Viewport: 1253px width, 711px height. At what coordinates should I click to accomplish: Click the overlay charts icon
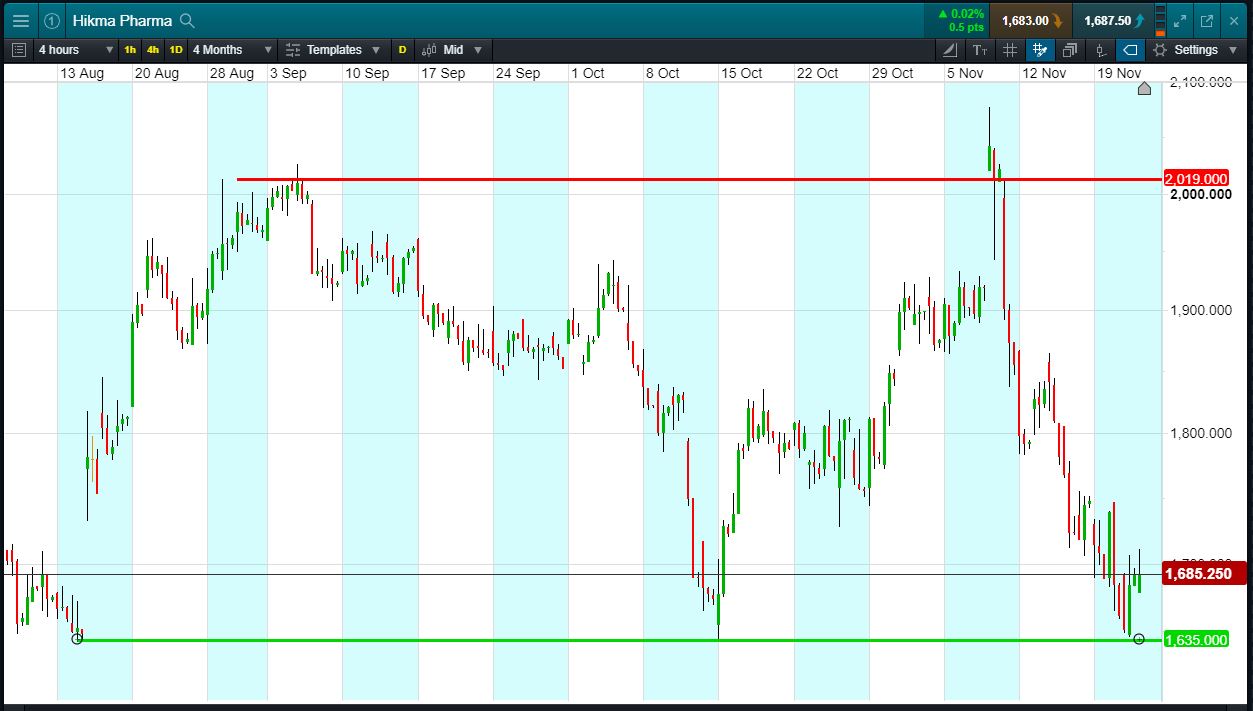click(1070, 50)
